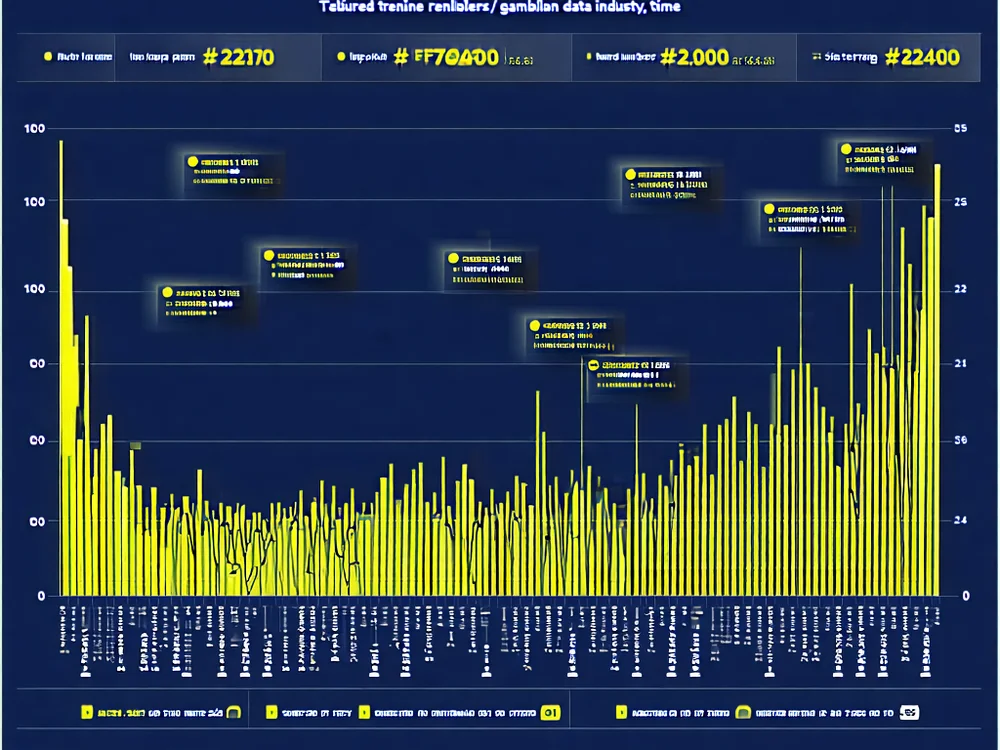Toggle the second legend group's first yellow marker

coord(270,713)
